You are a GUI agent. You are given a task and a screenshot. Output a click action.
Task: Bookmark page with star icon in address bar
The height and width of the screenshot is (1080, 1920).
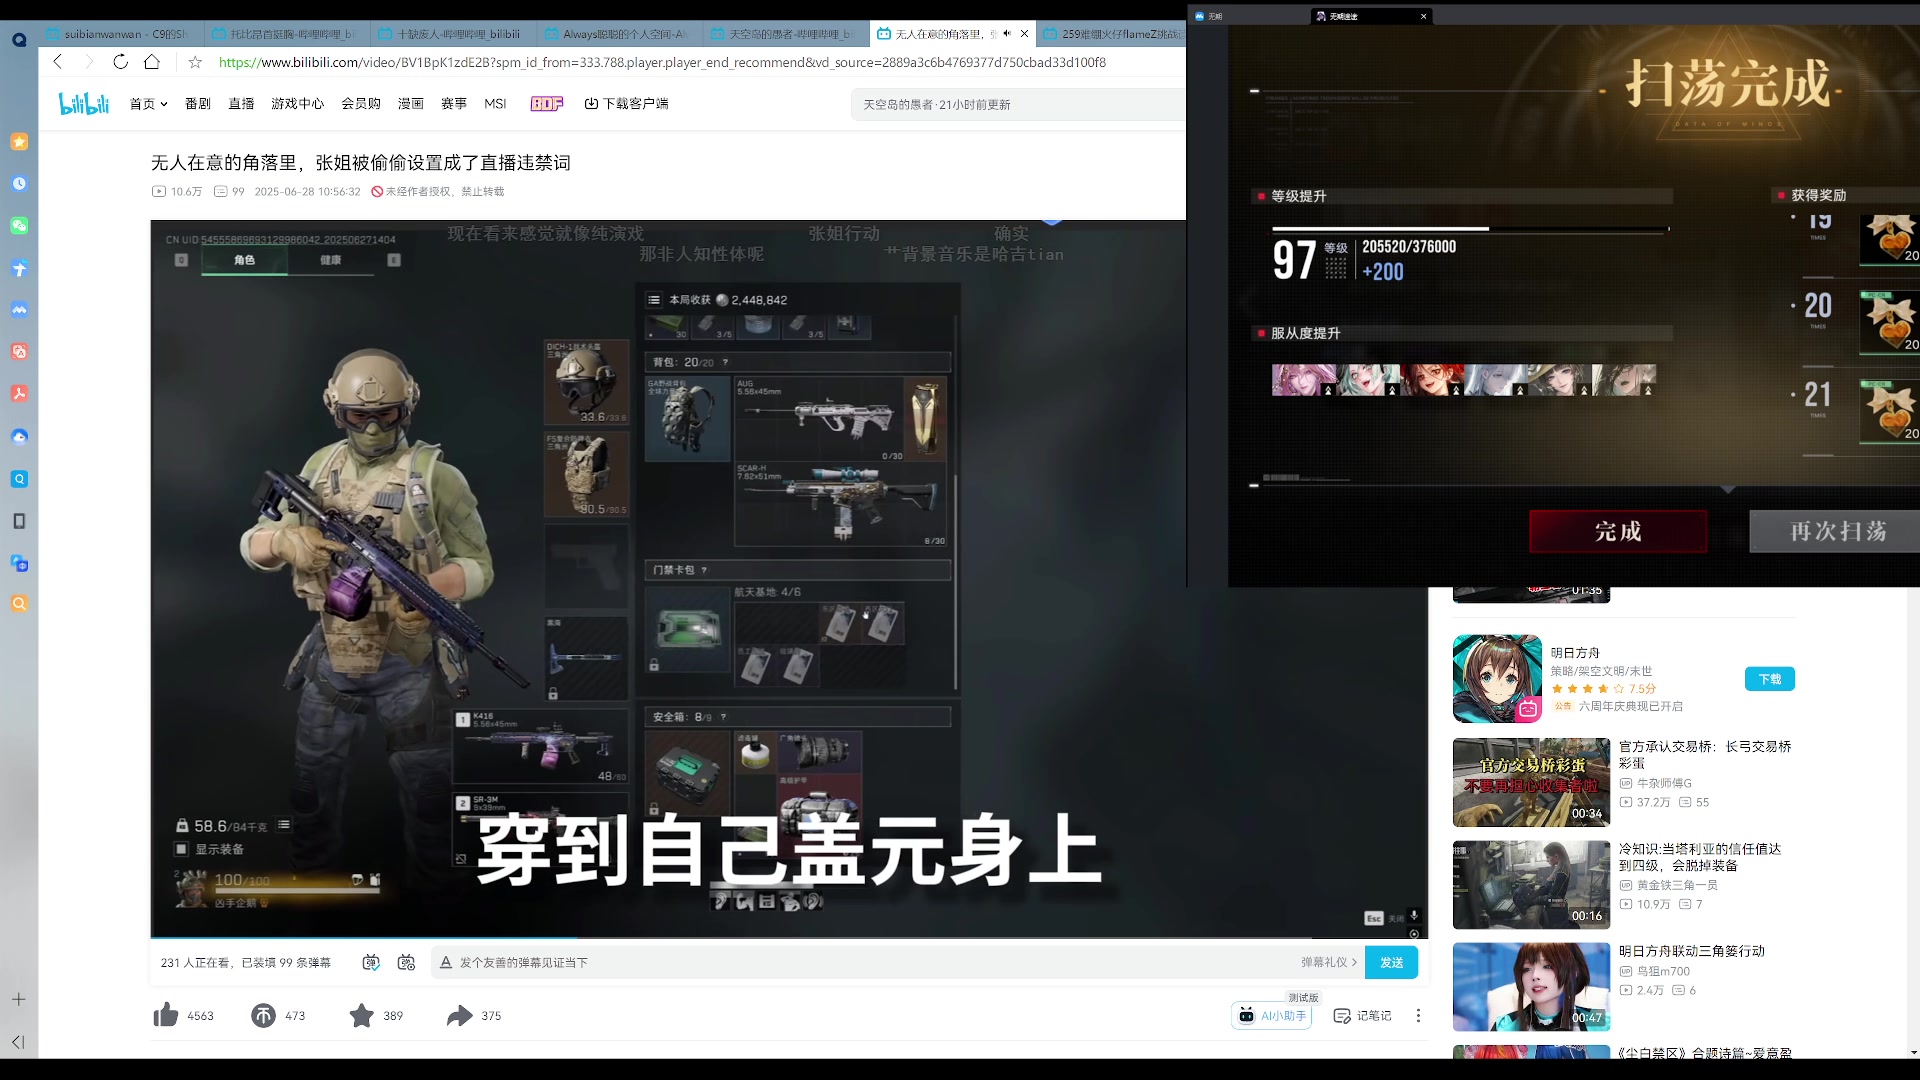coord(195,62)
